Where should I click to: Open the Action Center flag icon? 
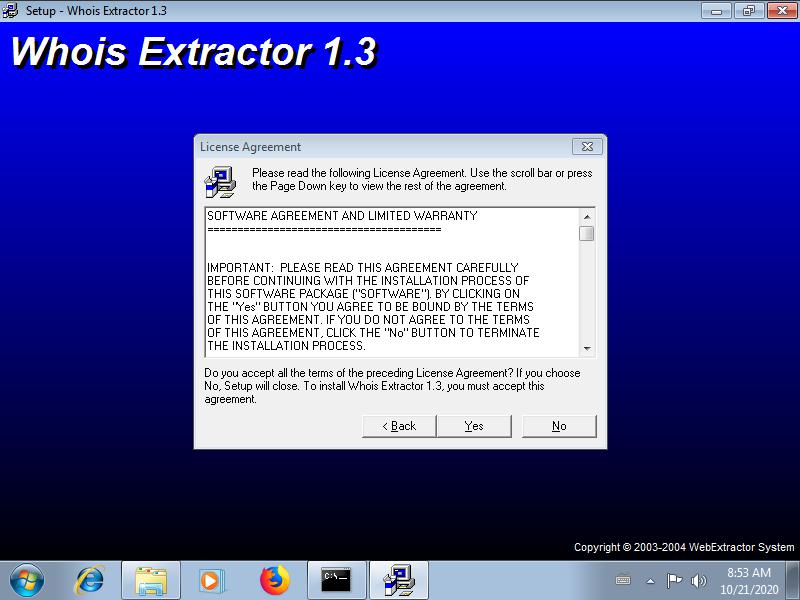point(674,581)
